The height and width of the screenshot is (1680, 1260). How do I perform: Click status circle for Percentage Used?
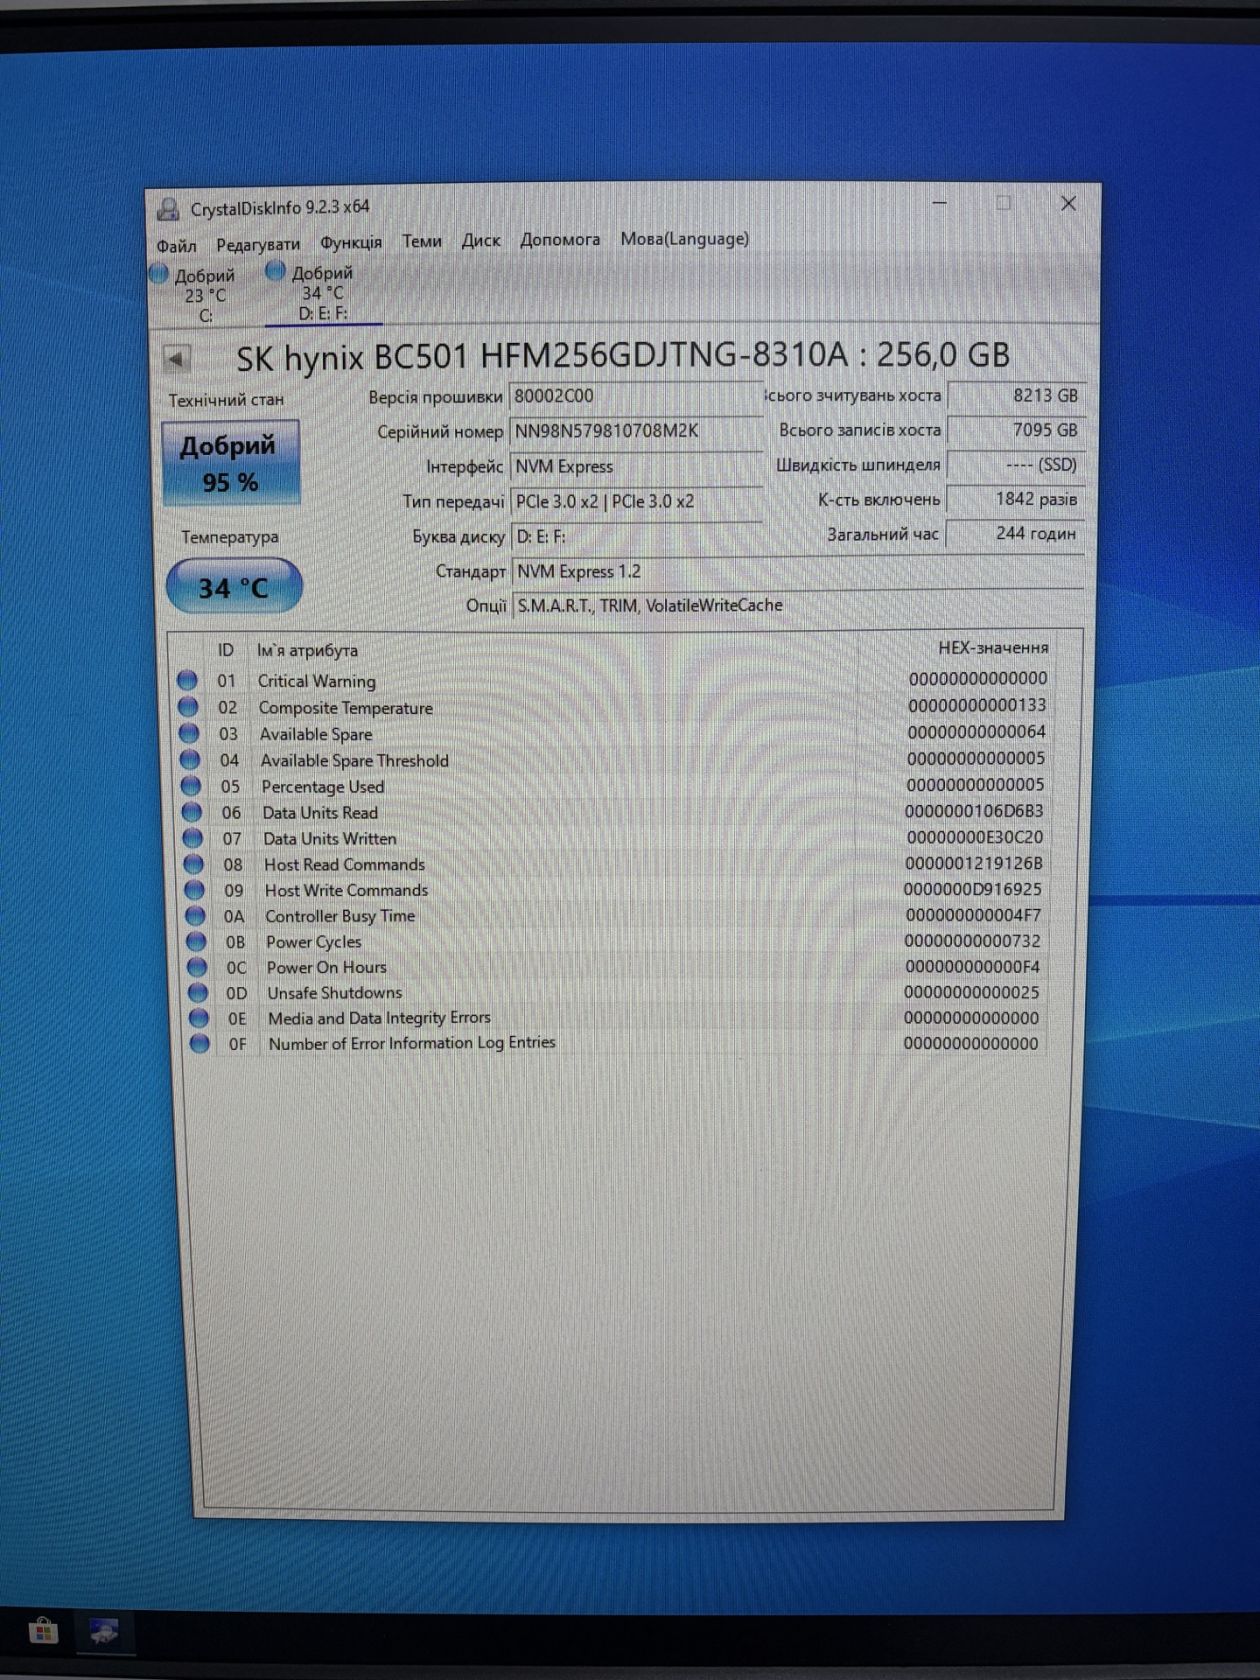click(191, 786)
